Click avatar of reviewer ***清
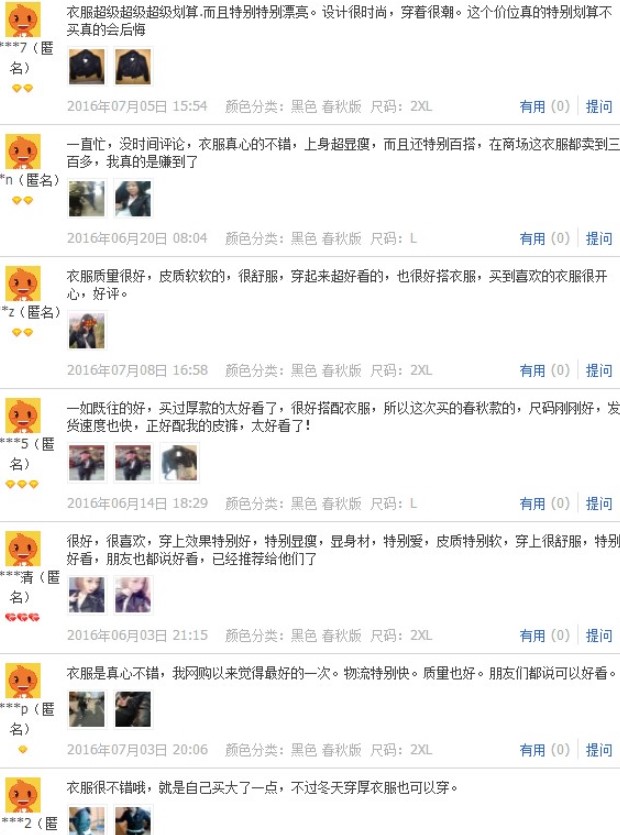Image resolution: width=620 pixels, height=835 pixels. tap(23, 549)
